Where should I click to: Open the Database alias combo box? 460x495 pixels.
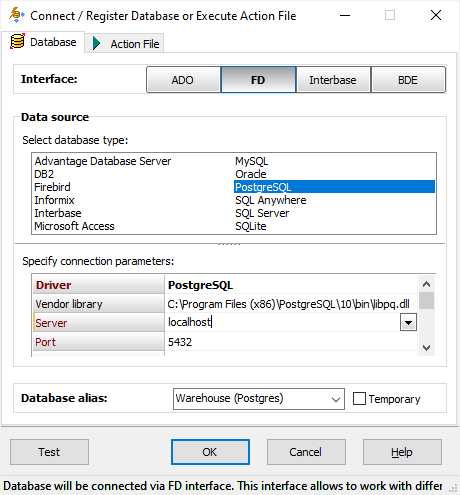(259, 399)
